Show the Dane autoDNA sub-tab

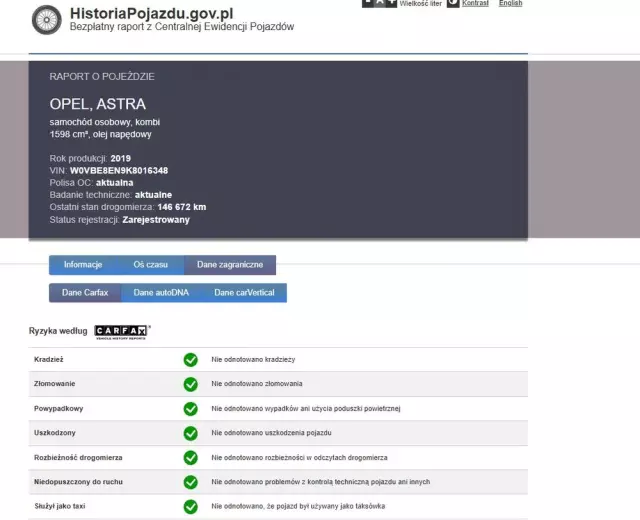[x=160, y=293]
